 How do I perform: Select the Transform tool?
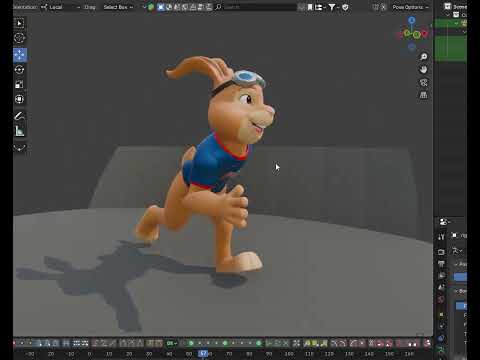tap(19, 99)
